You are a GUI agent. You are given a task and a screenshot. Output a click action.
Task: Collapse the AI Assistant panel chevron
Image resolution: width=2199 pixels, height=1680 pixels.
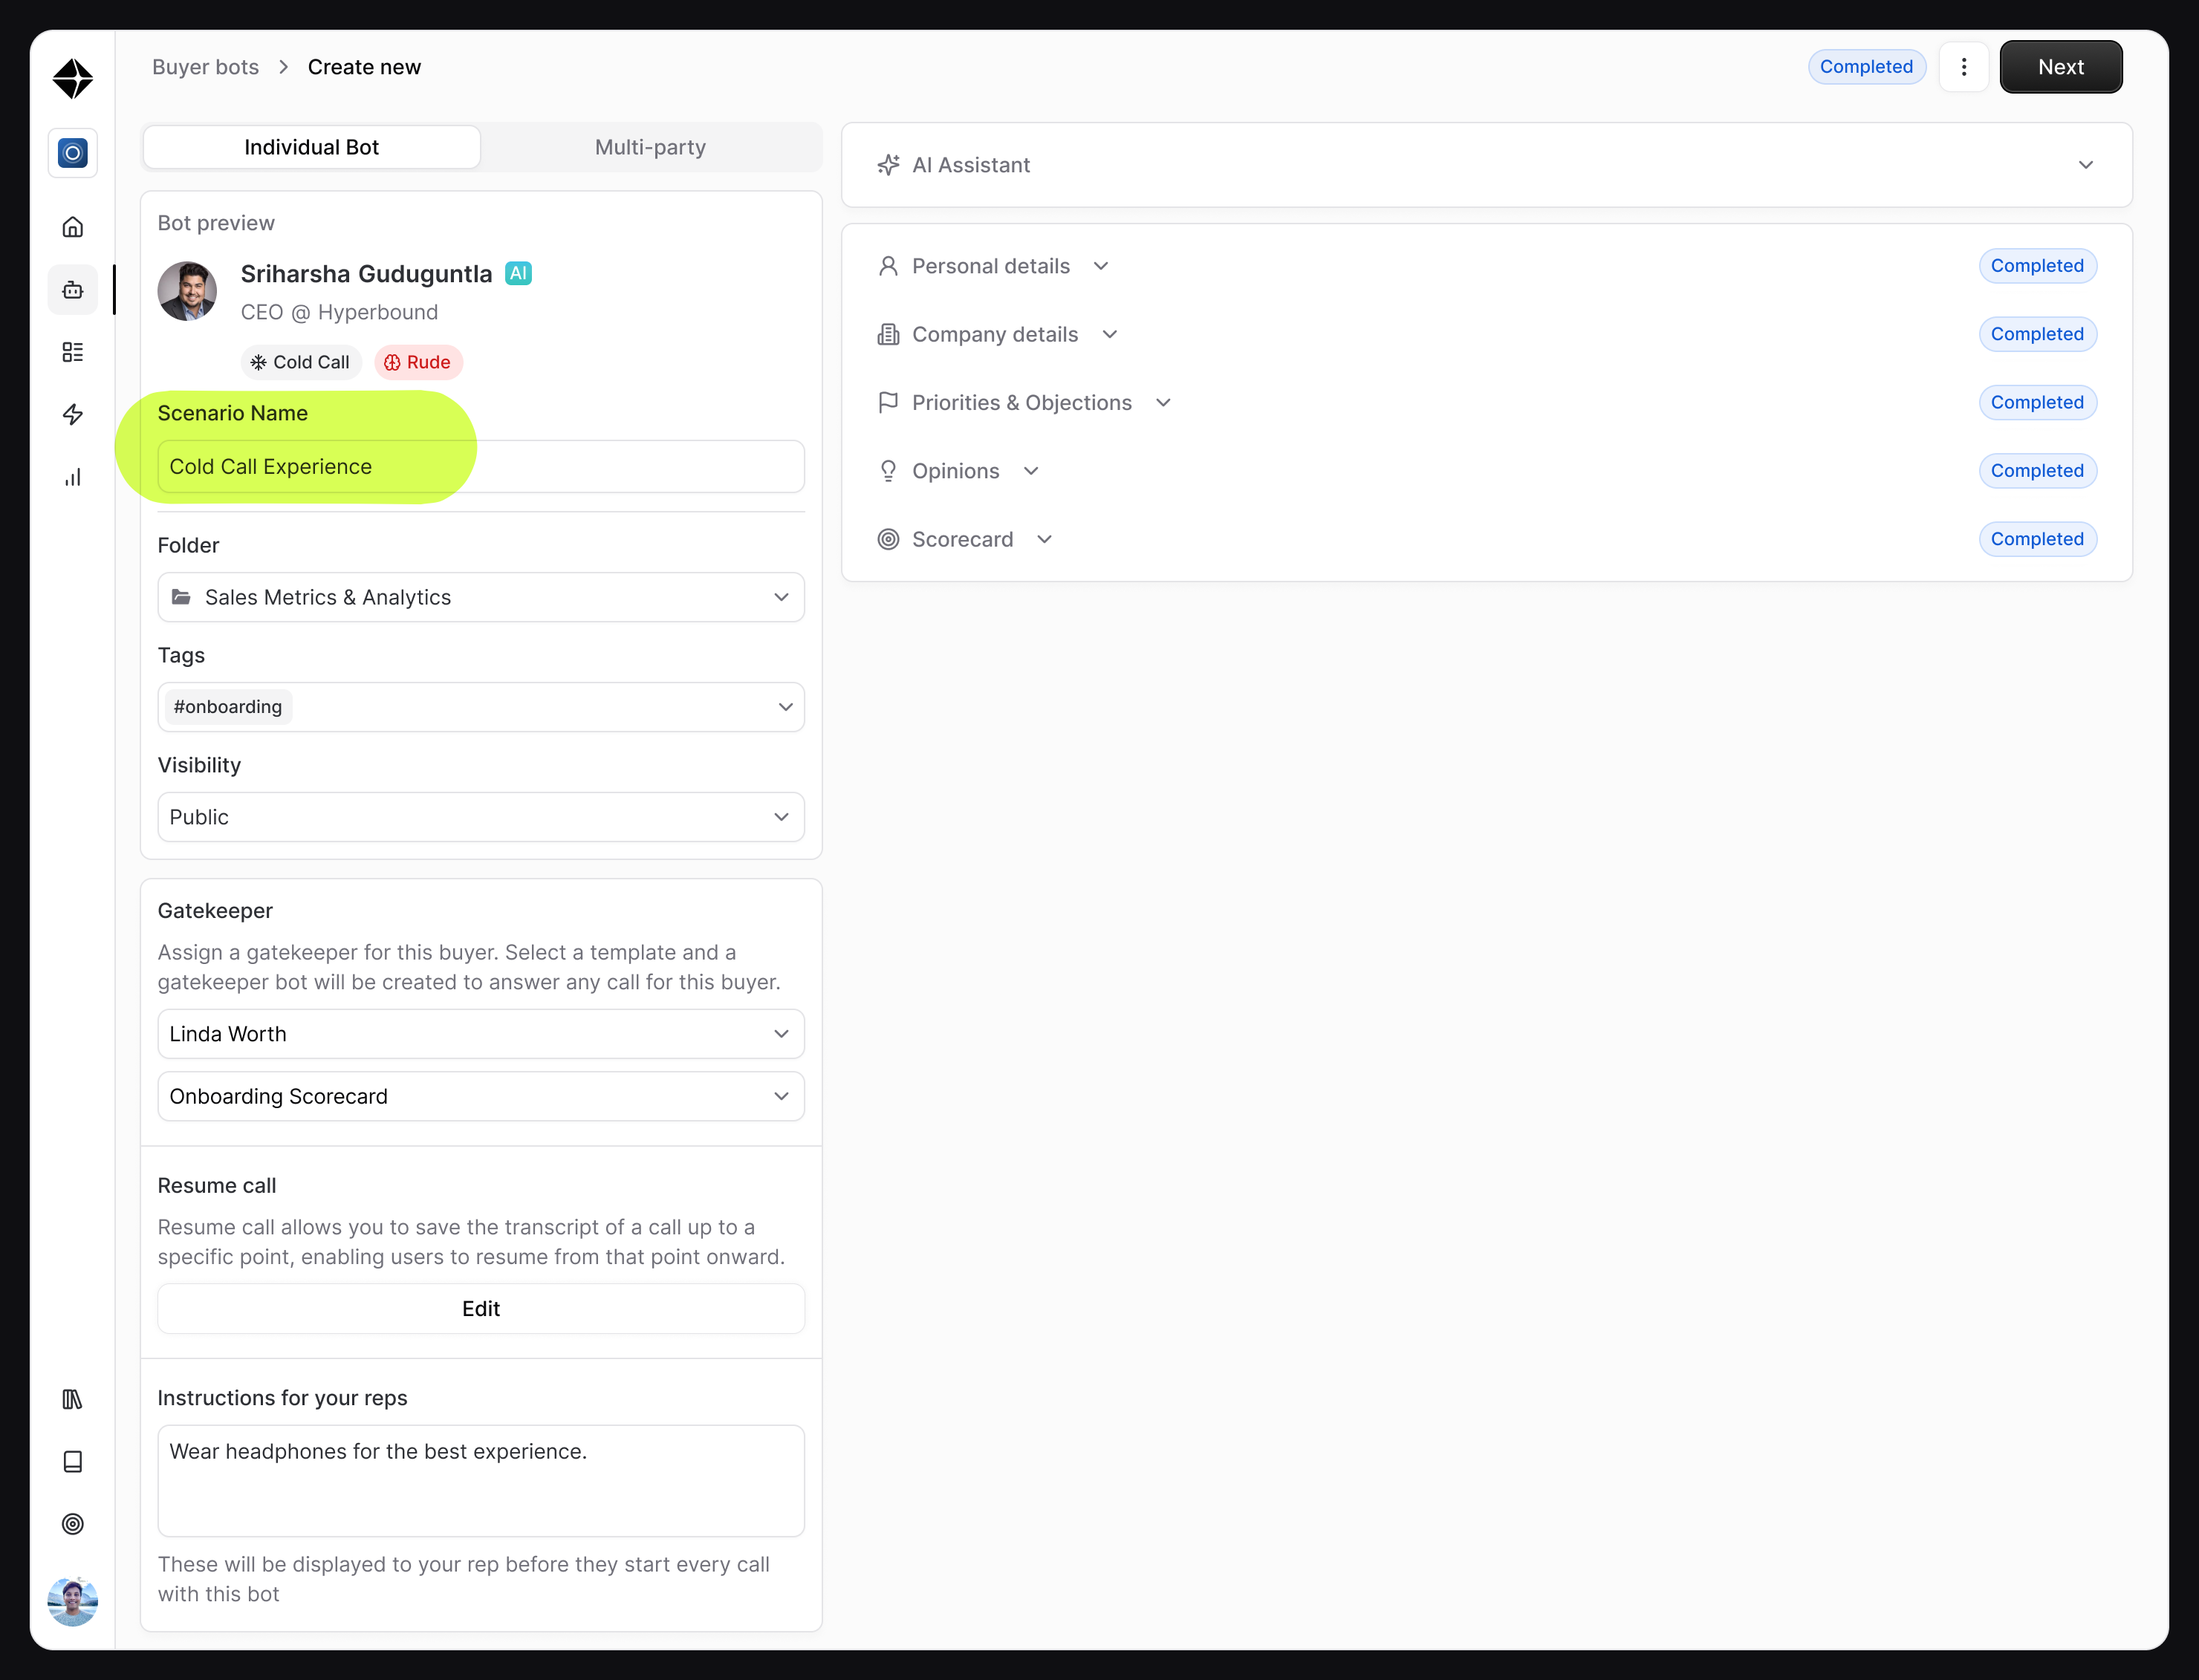click(x=2085, y=165)
